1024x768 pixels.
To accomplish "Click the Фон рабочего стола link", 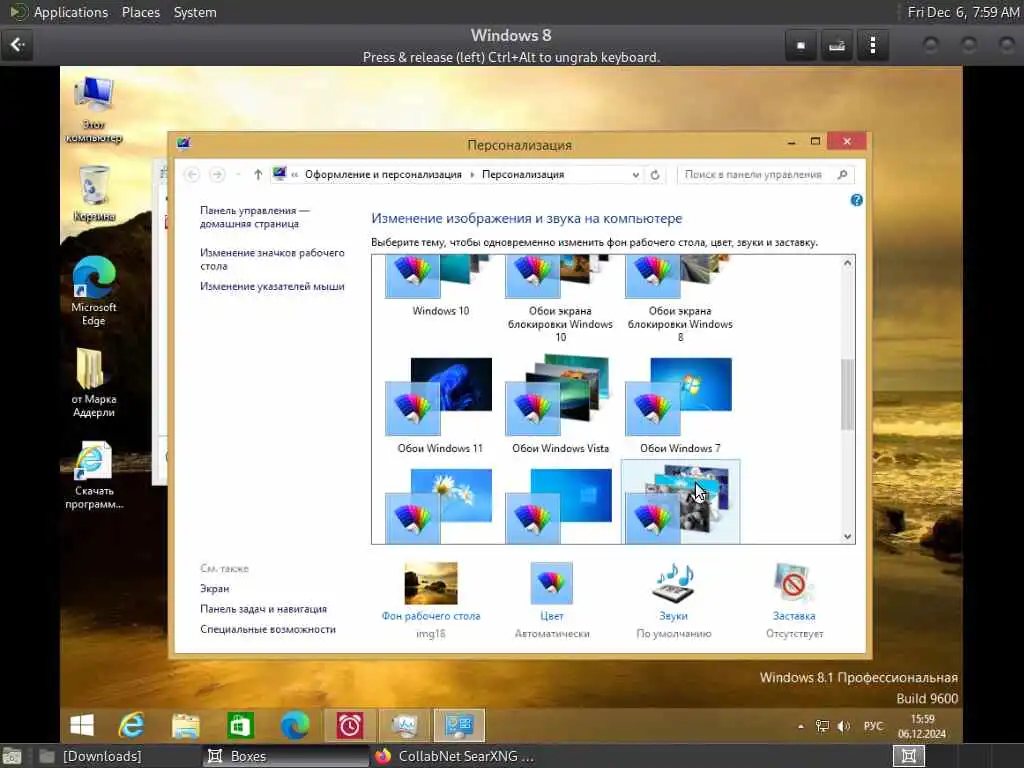I will pos(430,616).
